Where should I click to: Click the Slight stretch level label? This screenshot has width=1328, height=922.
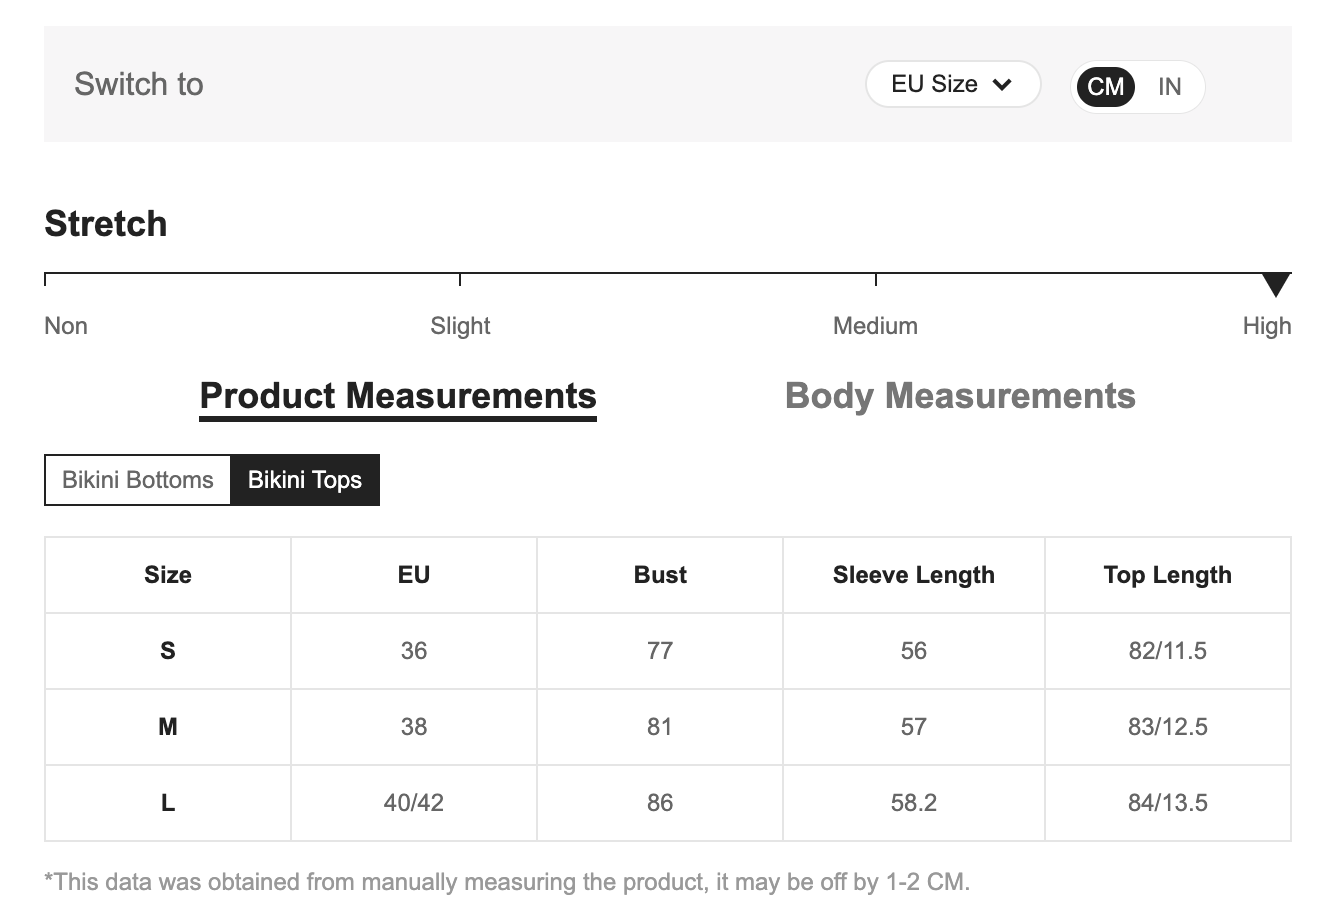460,326
